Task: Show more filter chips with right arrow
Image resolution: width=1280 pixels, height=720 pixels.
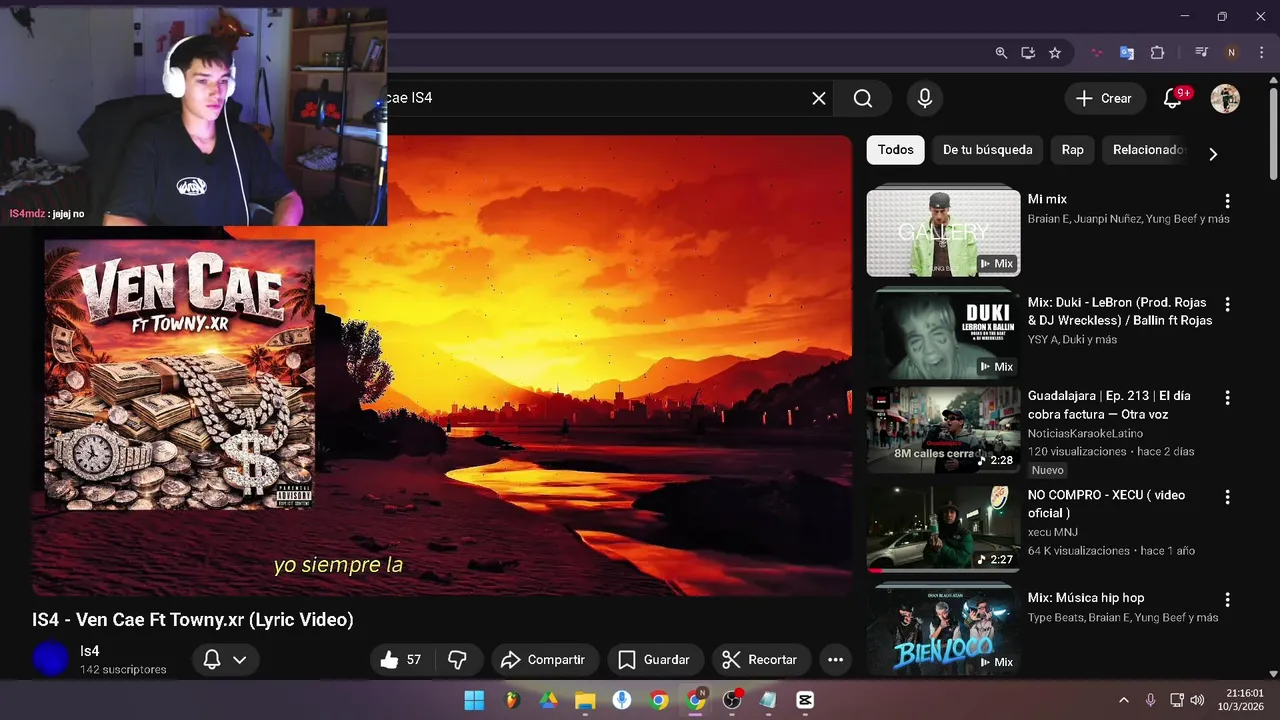Action: coord(1213,154)
